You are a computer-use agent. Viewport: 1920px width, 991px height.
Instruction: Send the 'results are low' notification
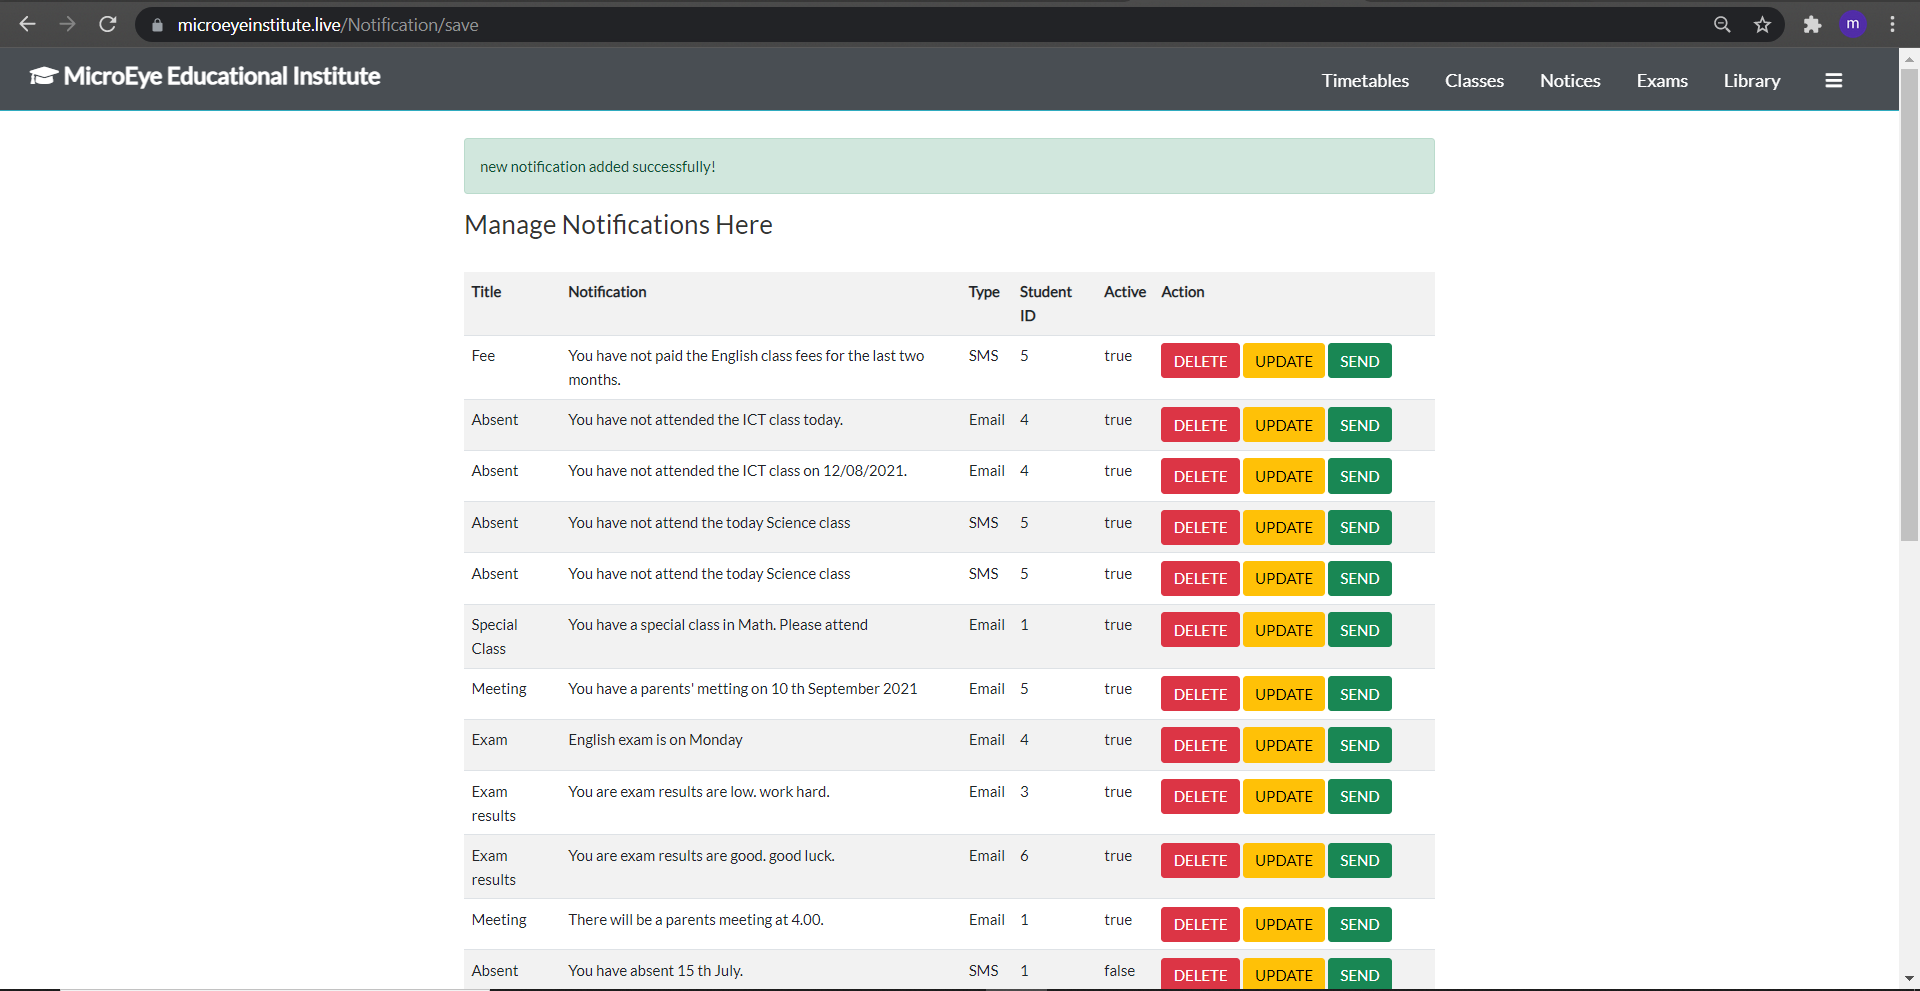[x=1359, y=796]
